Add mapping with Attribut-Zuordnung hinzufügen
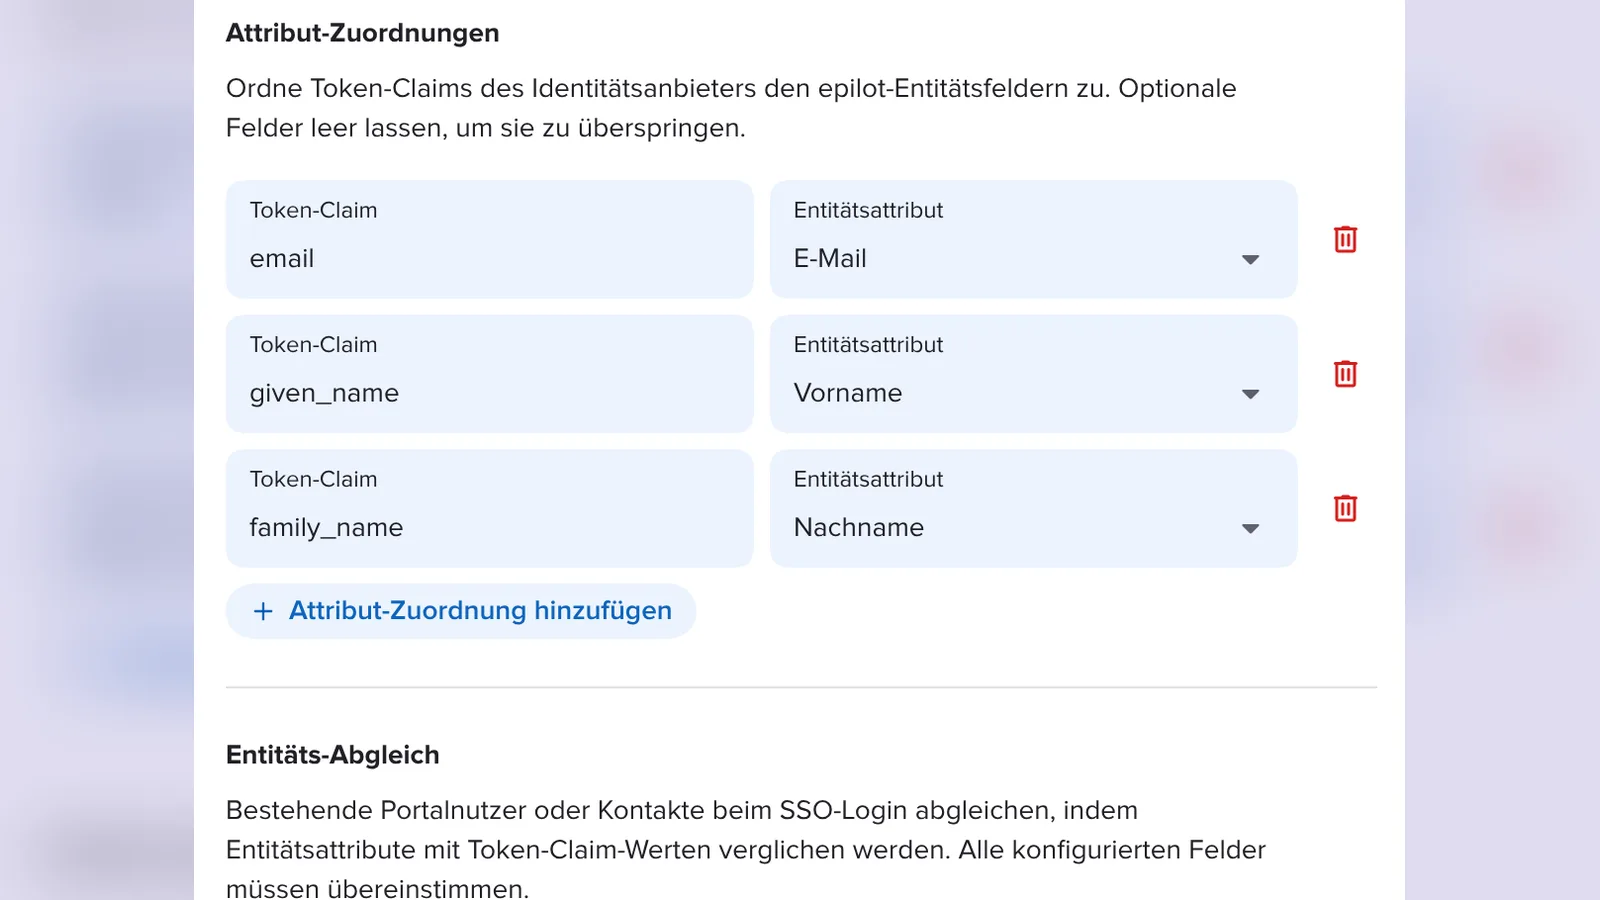The image size is (1600, 900). click(461, 611)
